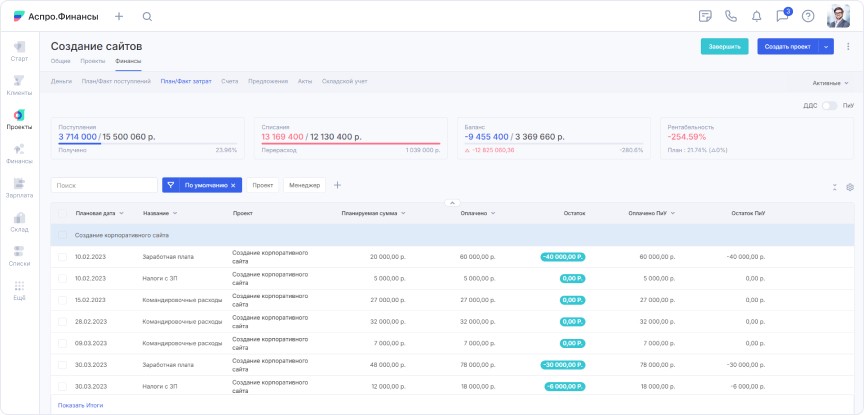Click the phone calls icon in header
Screen dimensions: 864x415
pos(731,16)
